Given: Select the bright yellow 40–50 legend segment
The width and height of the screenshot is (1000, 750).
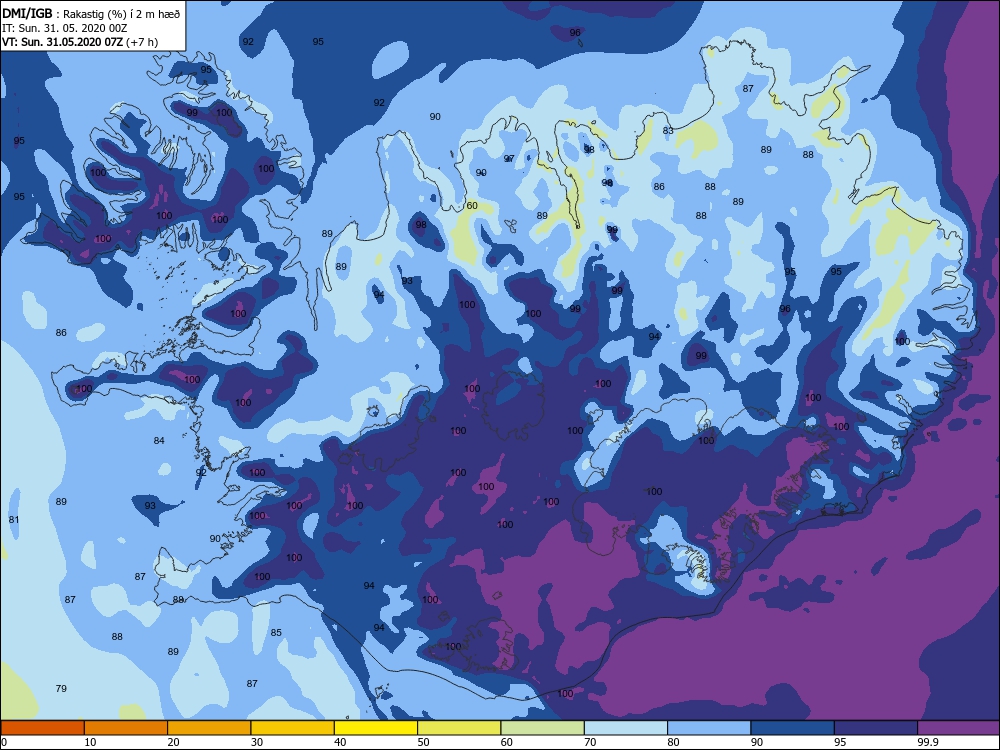Looking at the screenshot, I should (376, 728).
